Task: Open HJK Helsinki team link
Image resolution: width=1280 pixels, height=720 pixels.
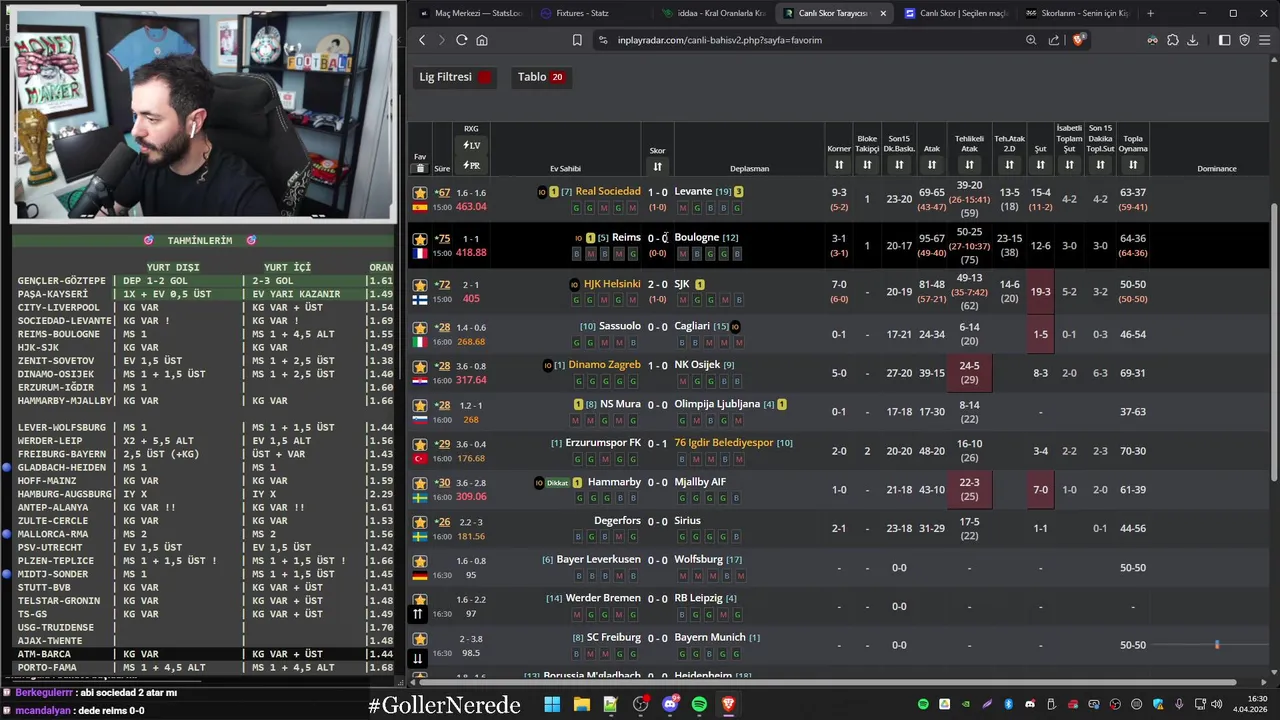Action: click(x=612, y=284)
